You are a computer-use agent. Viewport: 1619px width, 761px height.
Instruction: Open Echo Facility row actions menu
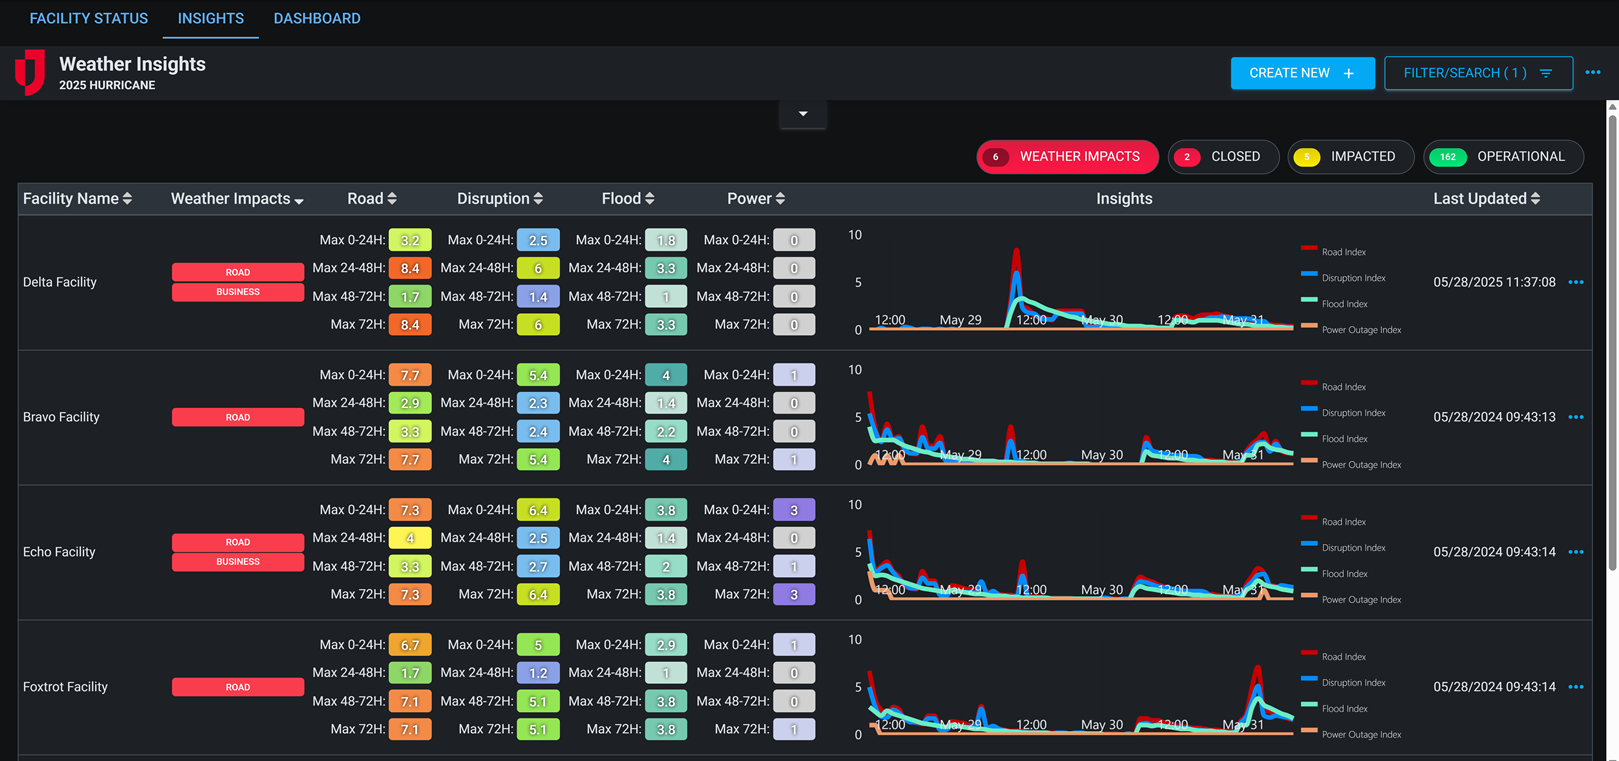pyautogui.click(x=1576, y=552)
